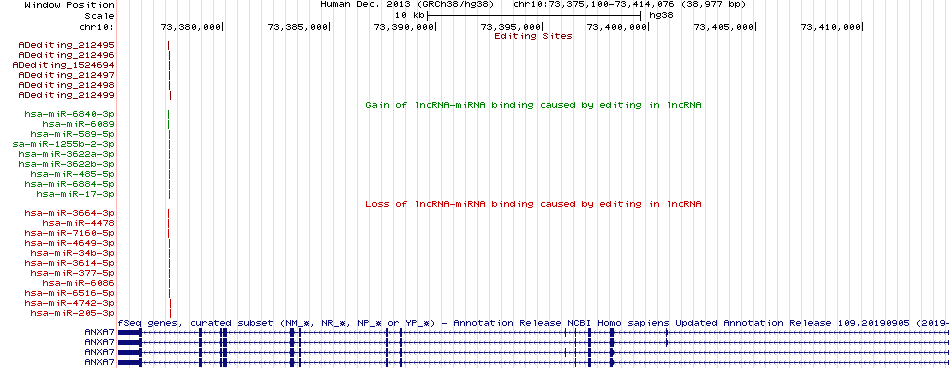Open the hsa-miR-17-3p label
The width and height of the screenshot is (950, 368).
[76, 194]
